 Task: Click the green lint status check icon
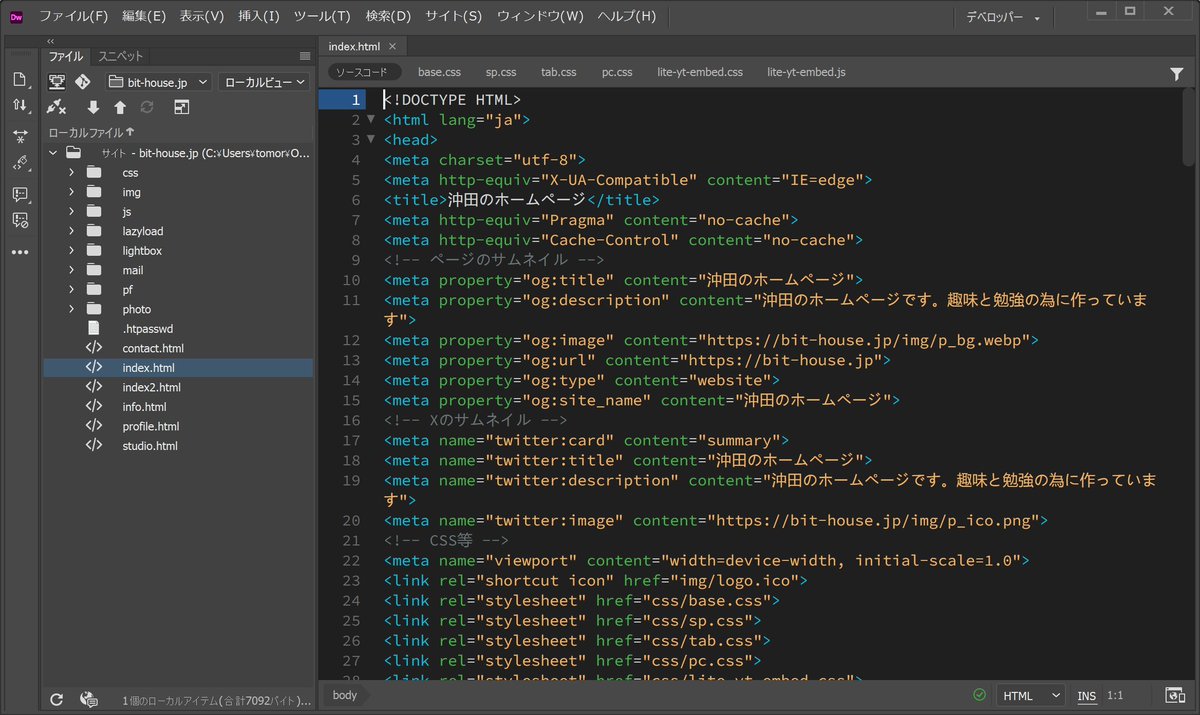point(979,695)
